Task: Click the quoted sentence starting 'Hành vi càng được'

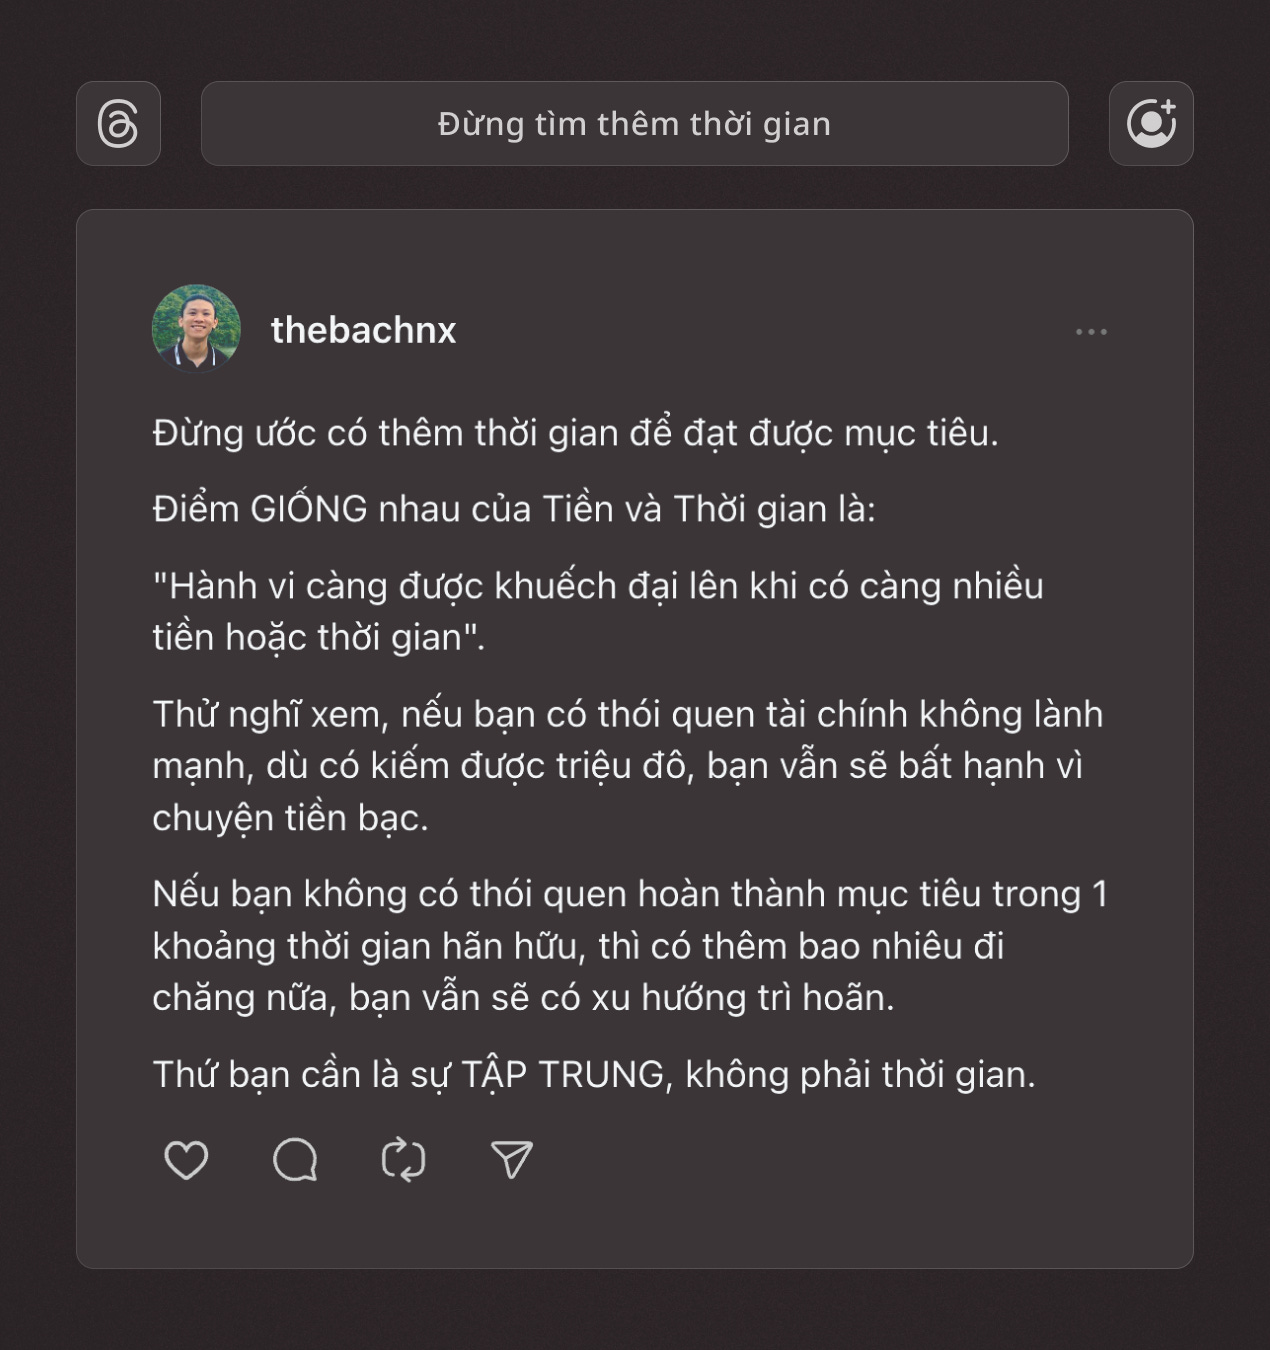Action: [x=598, y=611]
